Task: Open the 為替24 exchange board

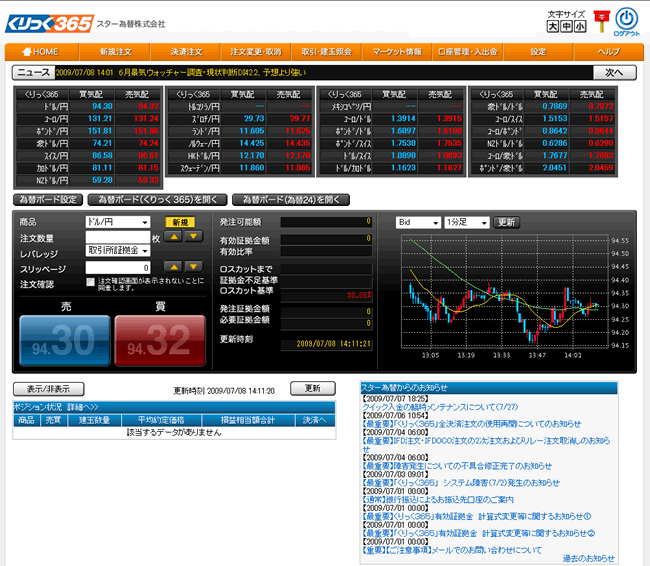Action: [291, 200]
